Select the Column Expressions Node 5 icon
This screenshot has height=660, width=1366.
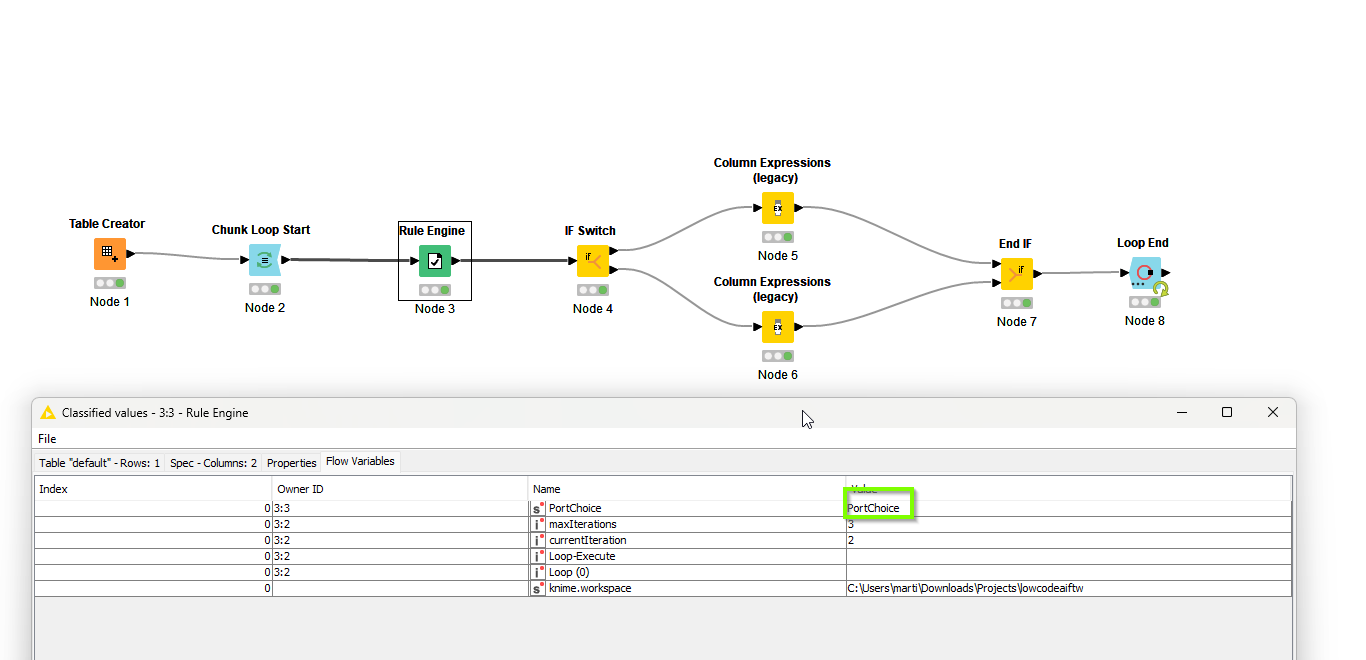777,208
